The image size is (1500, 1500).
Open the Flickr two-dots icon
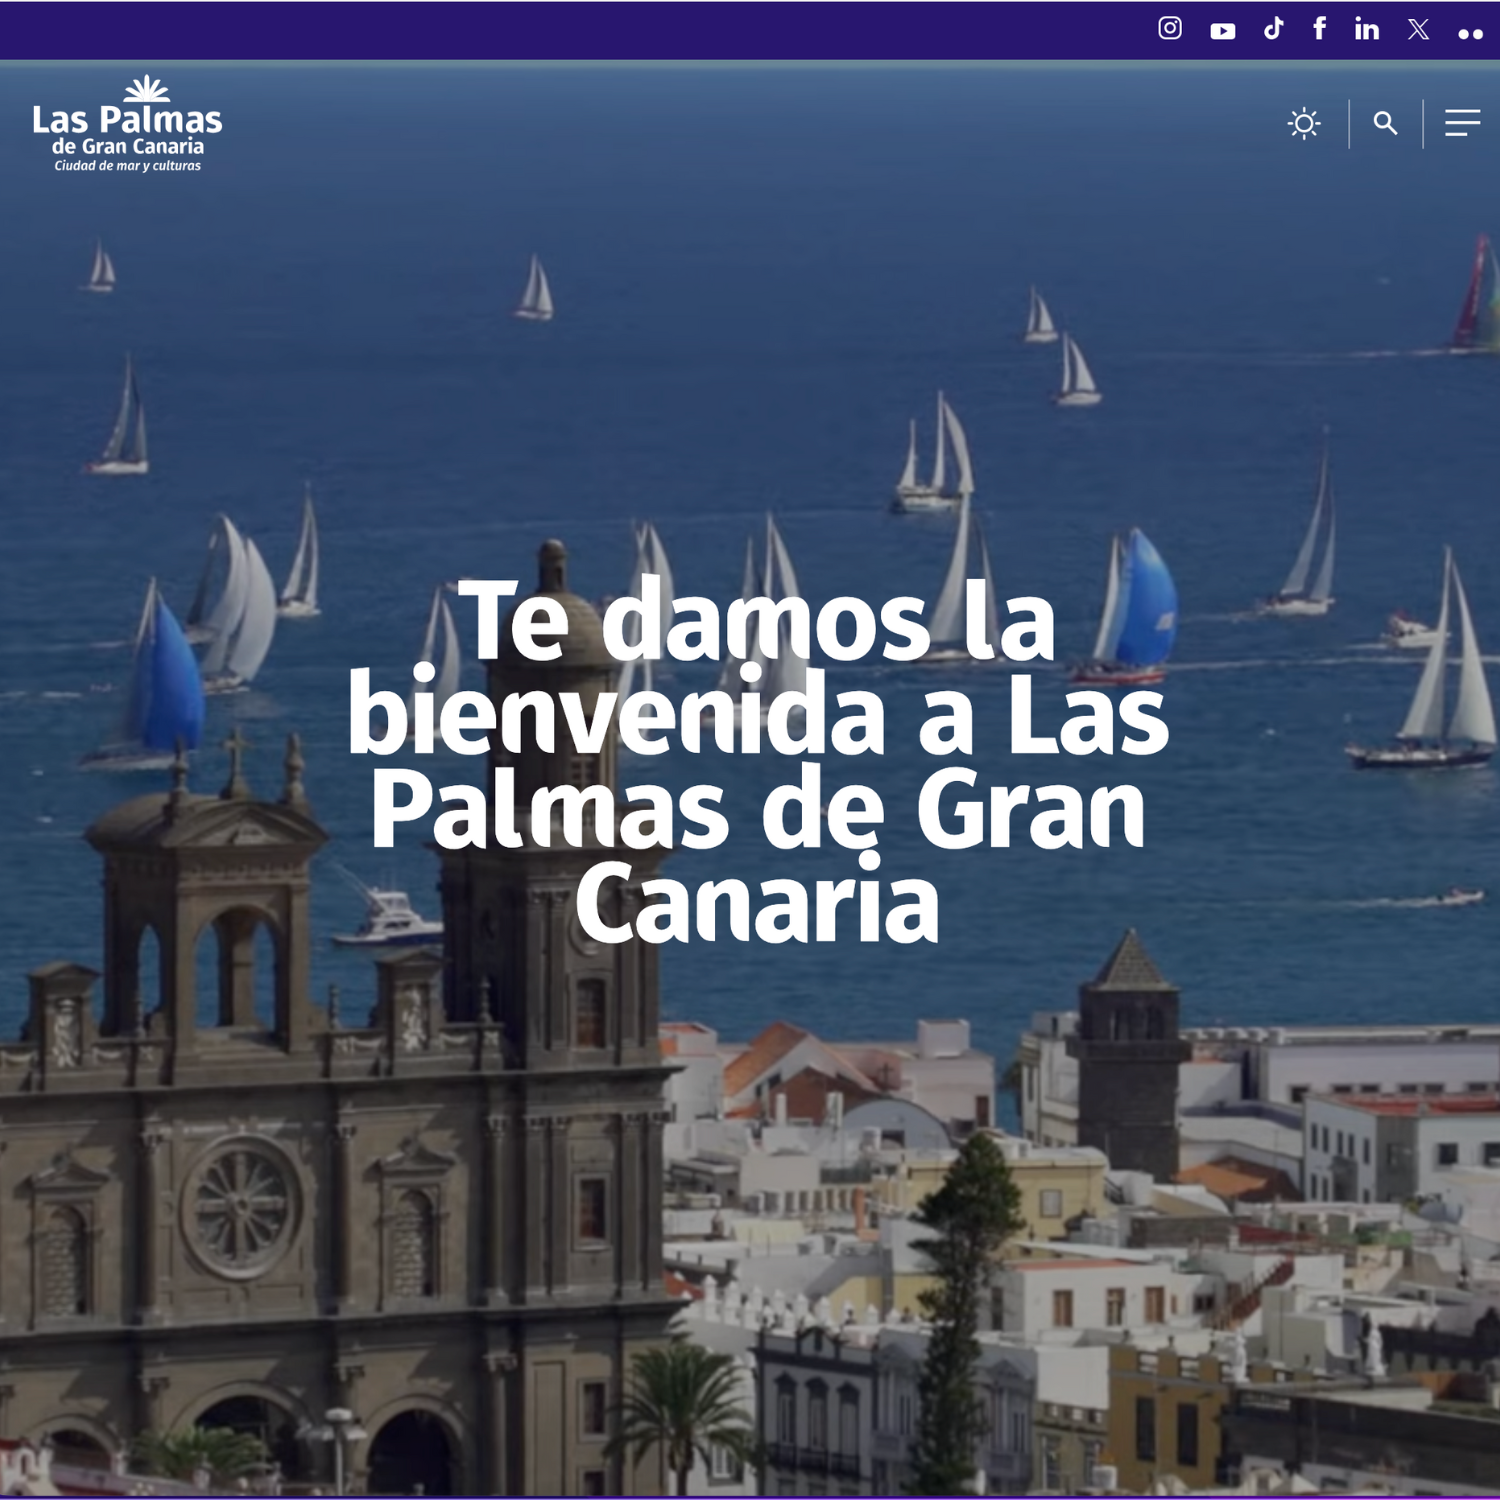tap(1470, 34)
